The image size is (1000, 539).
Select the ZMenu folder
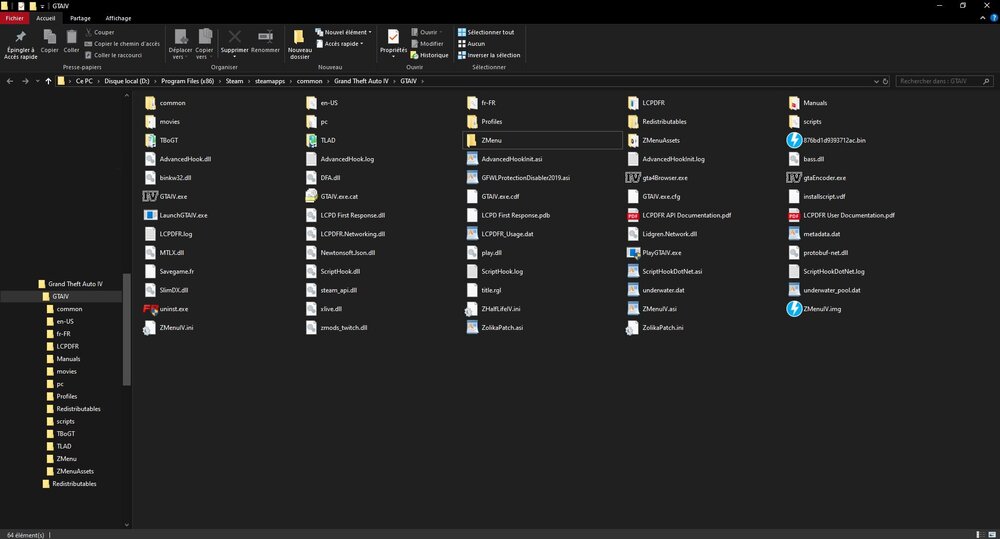[542, 140]
